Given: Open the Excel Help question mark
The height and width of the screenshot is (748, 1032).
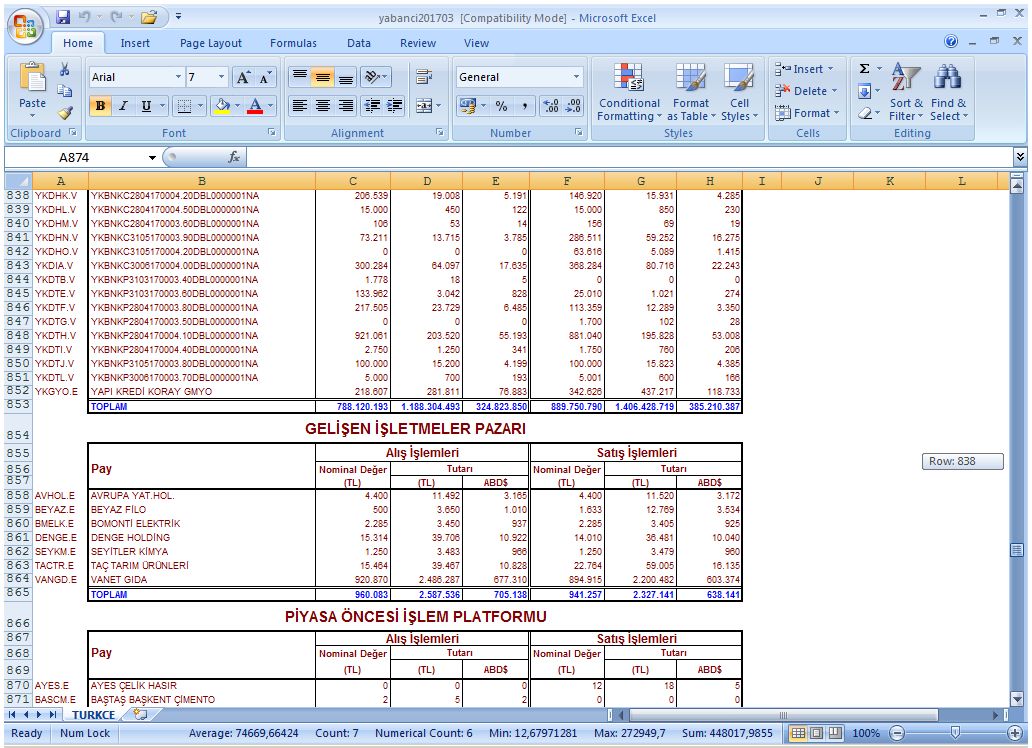Looking at the screenshot, I should pyautogui.click(x=951, y=41).
